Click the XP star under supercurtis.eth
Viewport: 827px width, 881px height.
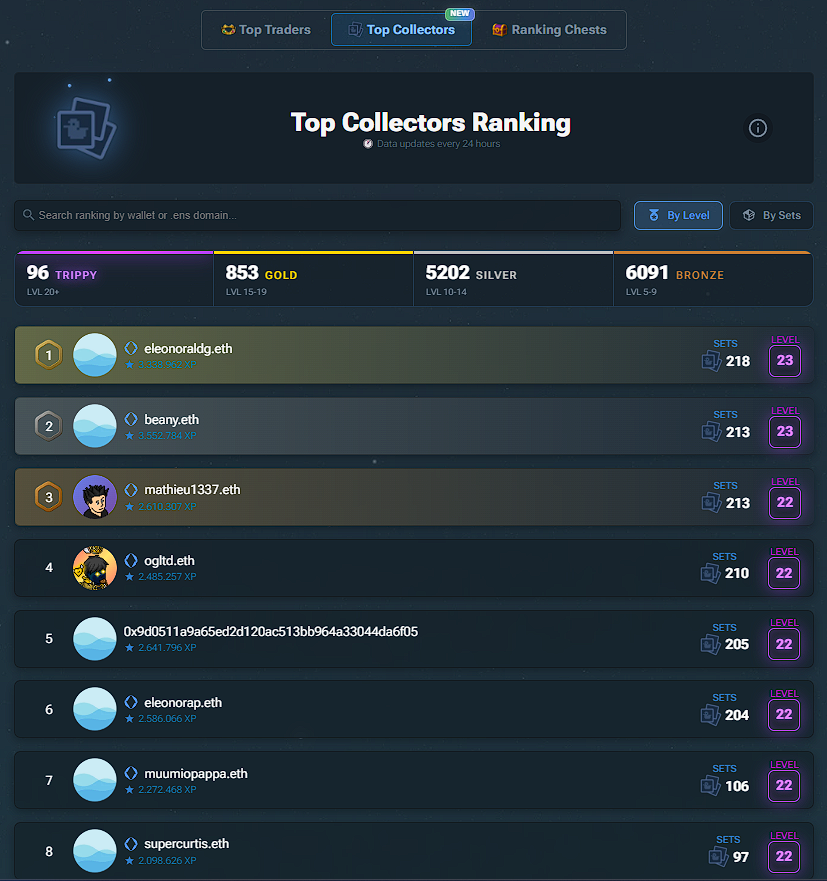pyautogui.click(x=131, y=860)
